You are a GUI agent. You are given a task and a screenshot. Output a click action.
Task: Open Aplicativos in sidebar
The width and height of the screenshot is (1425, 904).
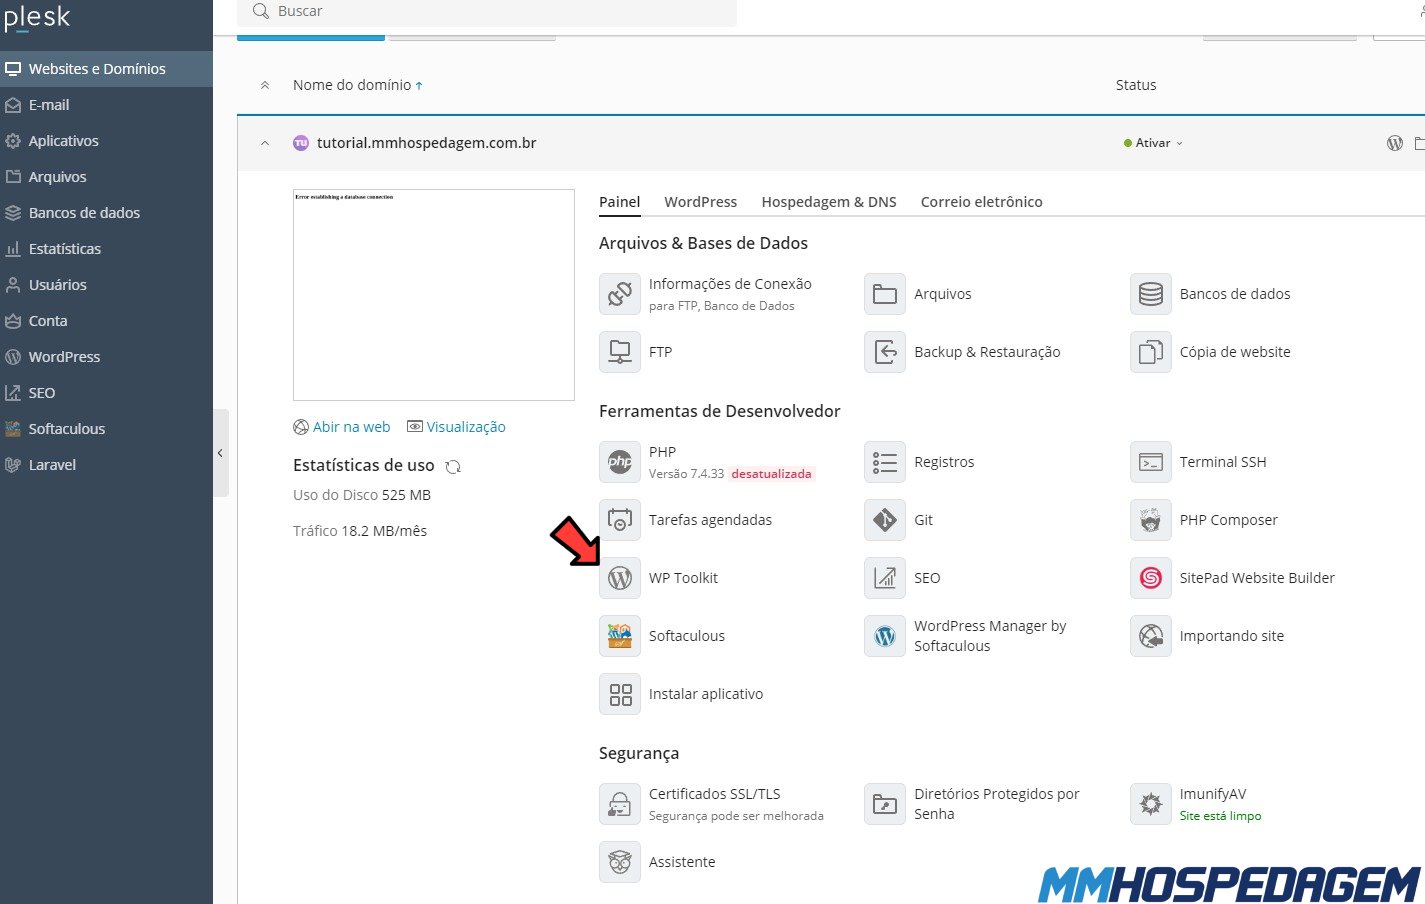106,141
